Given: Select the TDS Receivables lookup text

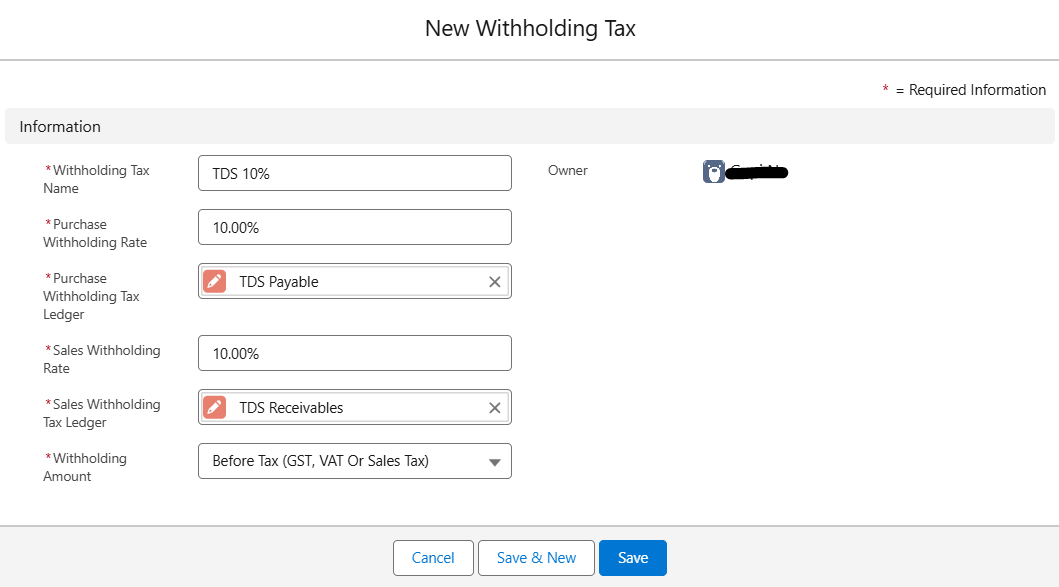Looking at the screenshot, I should [291, 408].
